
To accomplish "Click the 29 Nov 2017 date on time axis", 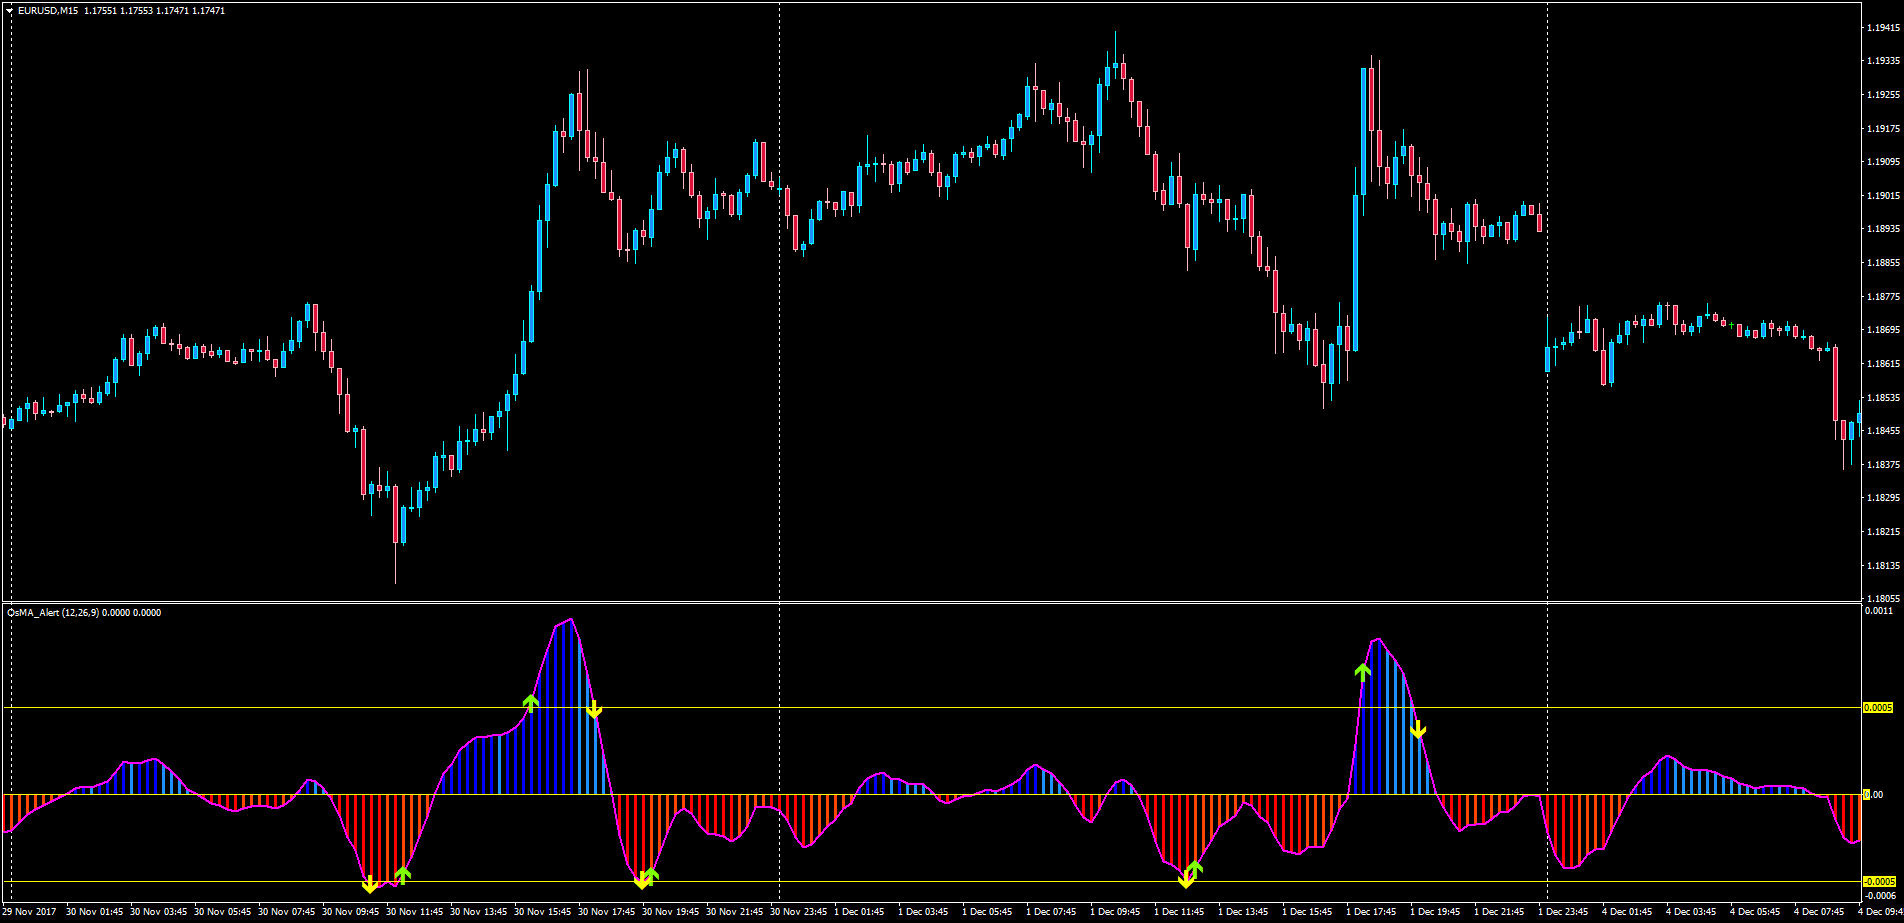I will [x=29, y=912].
